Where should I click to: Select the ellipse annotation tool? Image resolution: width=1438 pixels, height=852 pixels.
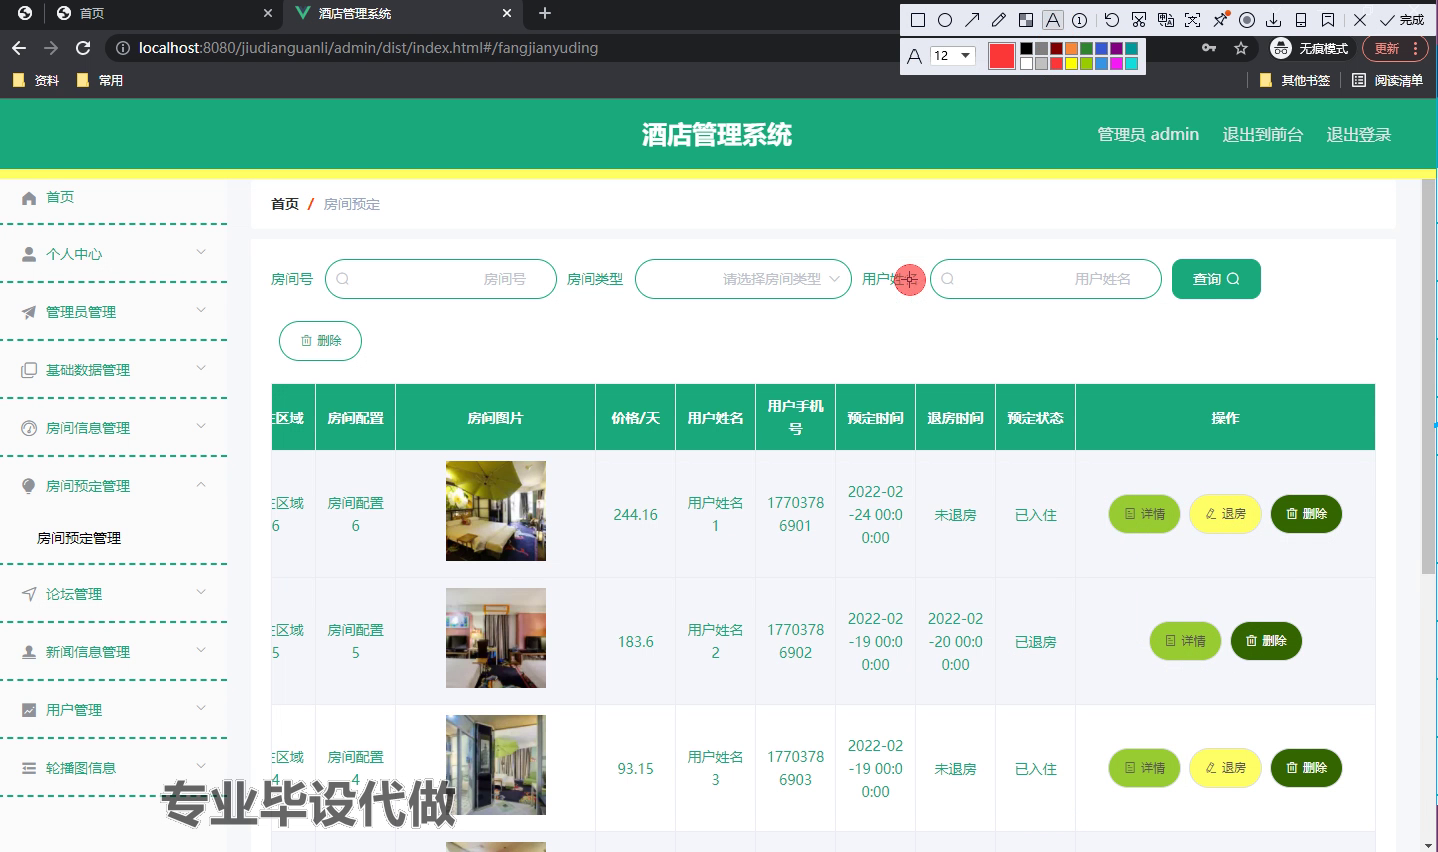[945, 20]
